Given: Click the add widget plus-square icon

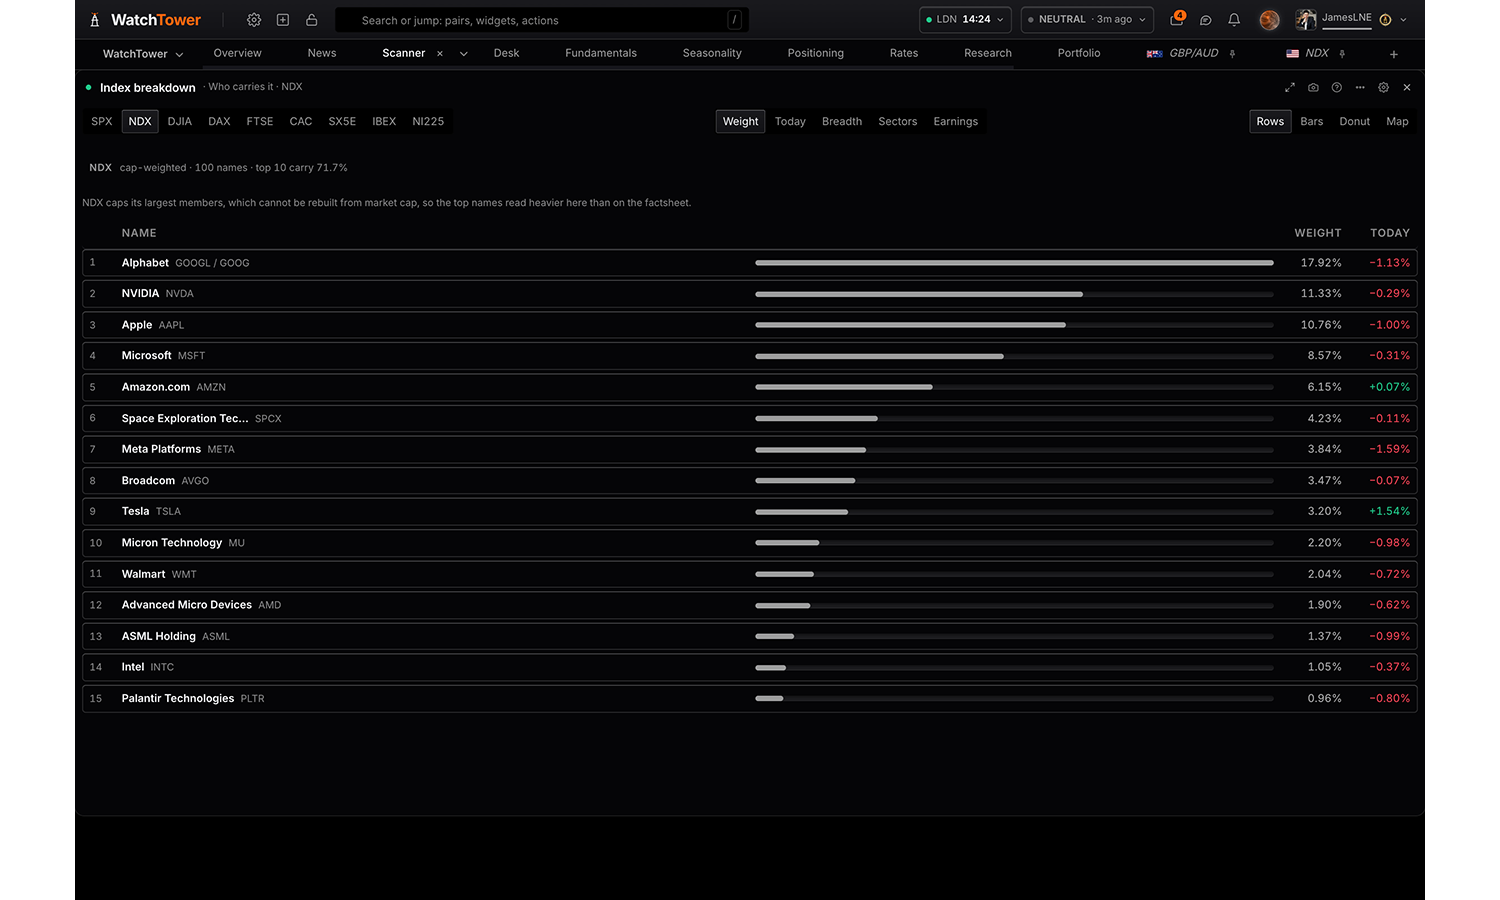Looking at the screenshot, I should 283,20.
